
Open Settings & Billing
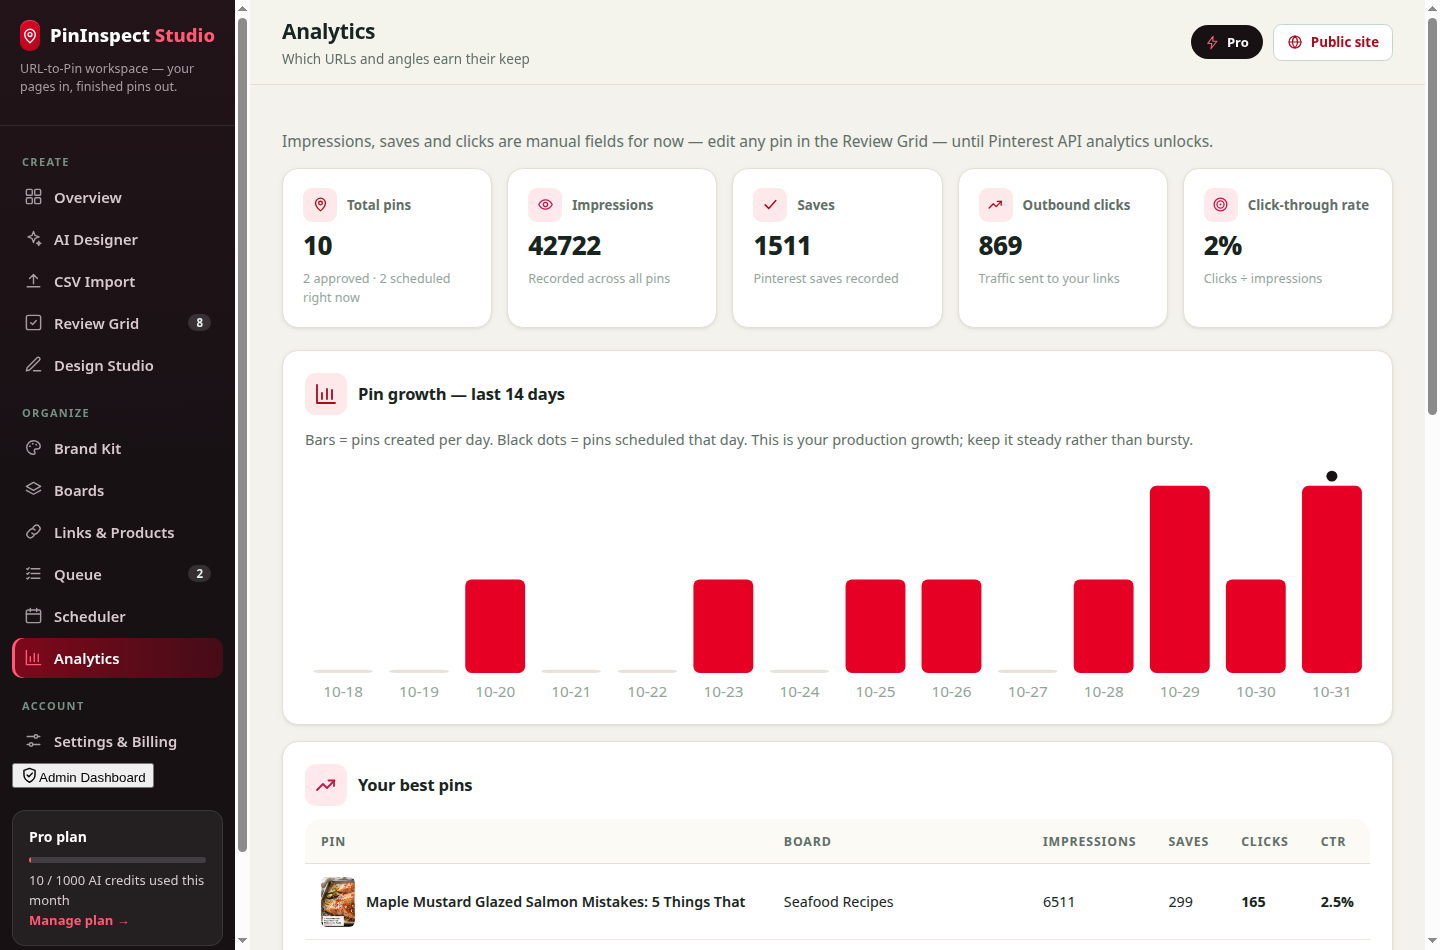coord(117,742)
